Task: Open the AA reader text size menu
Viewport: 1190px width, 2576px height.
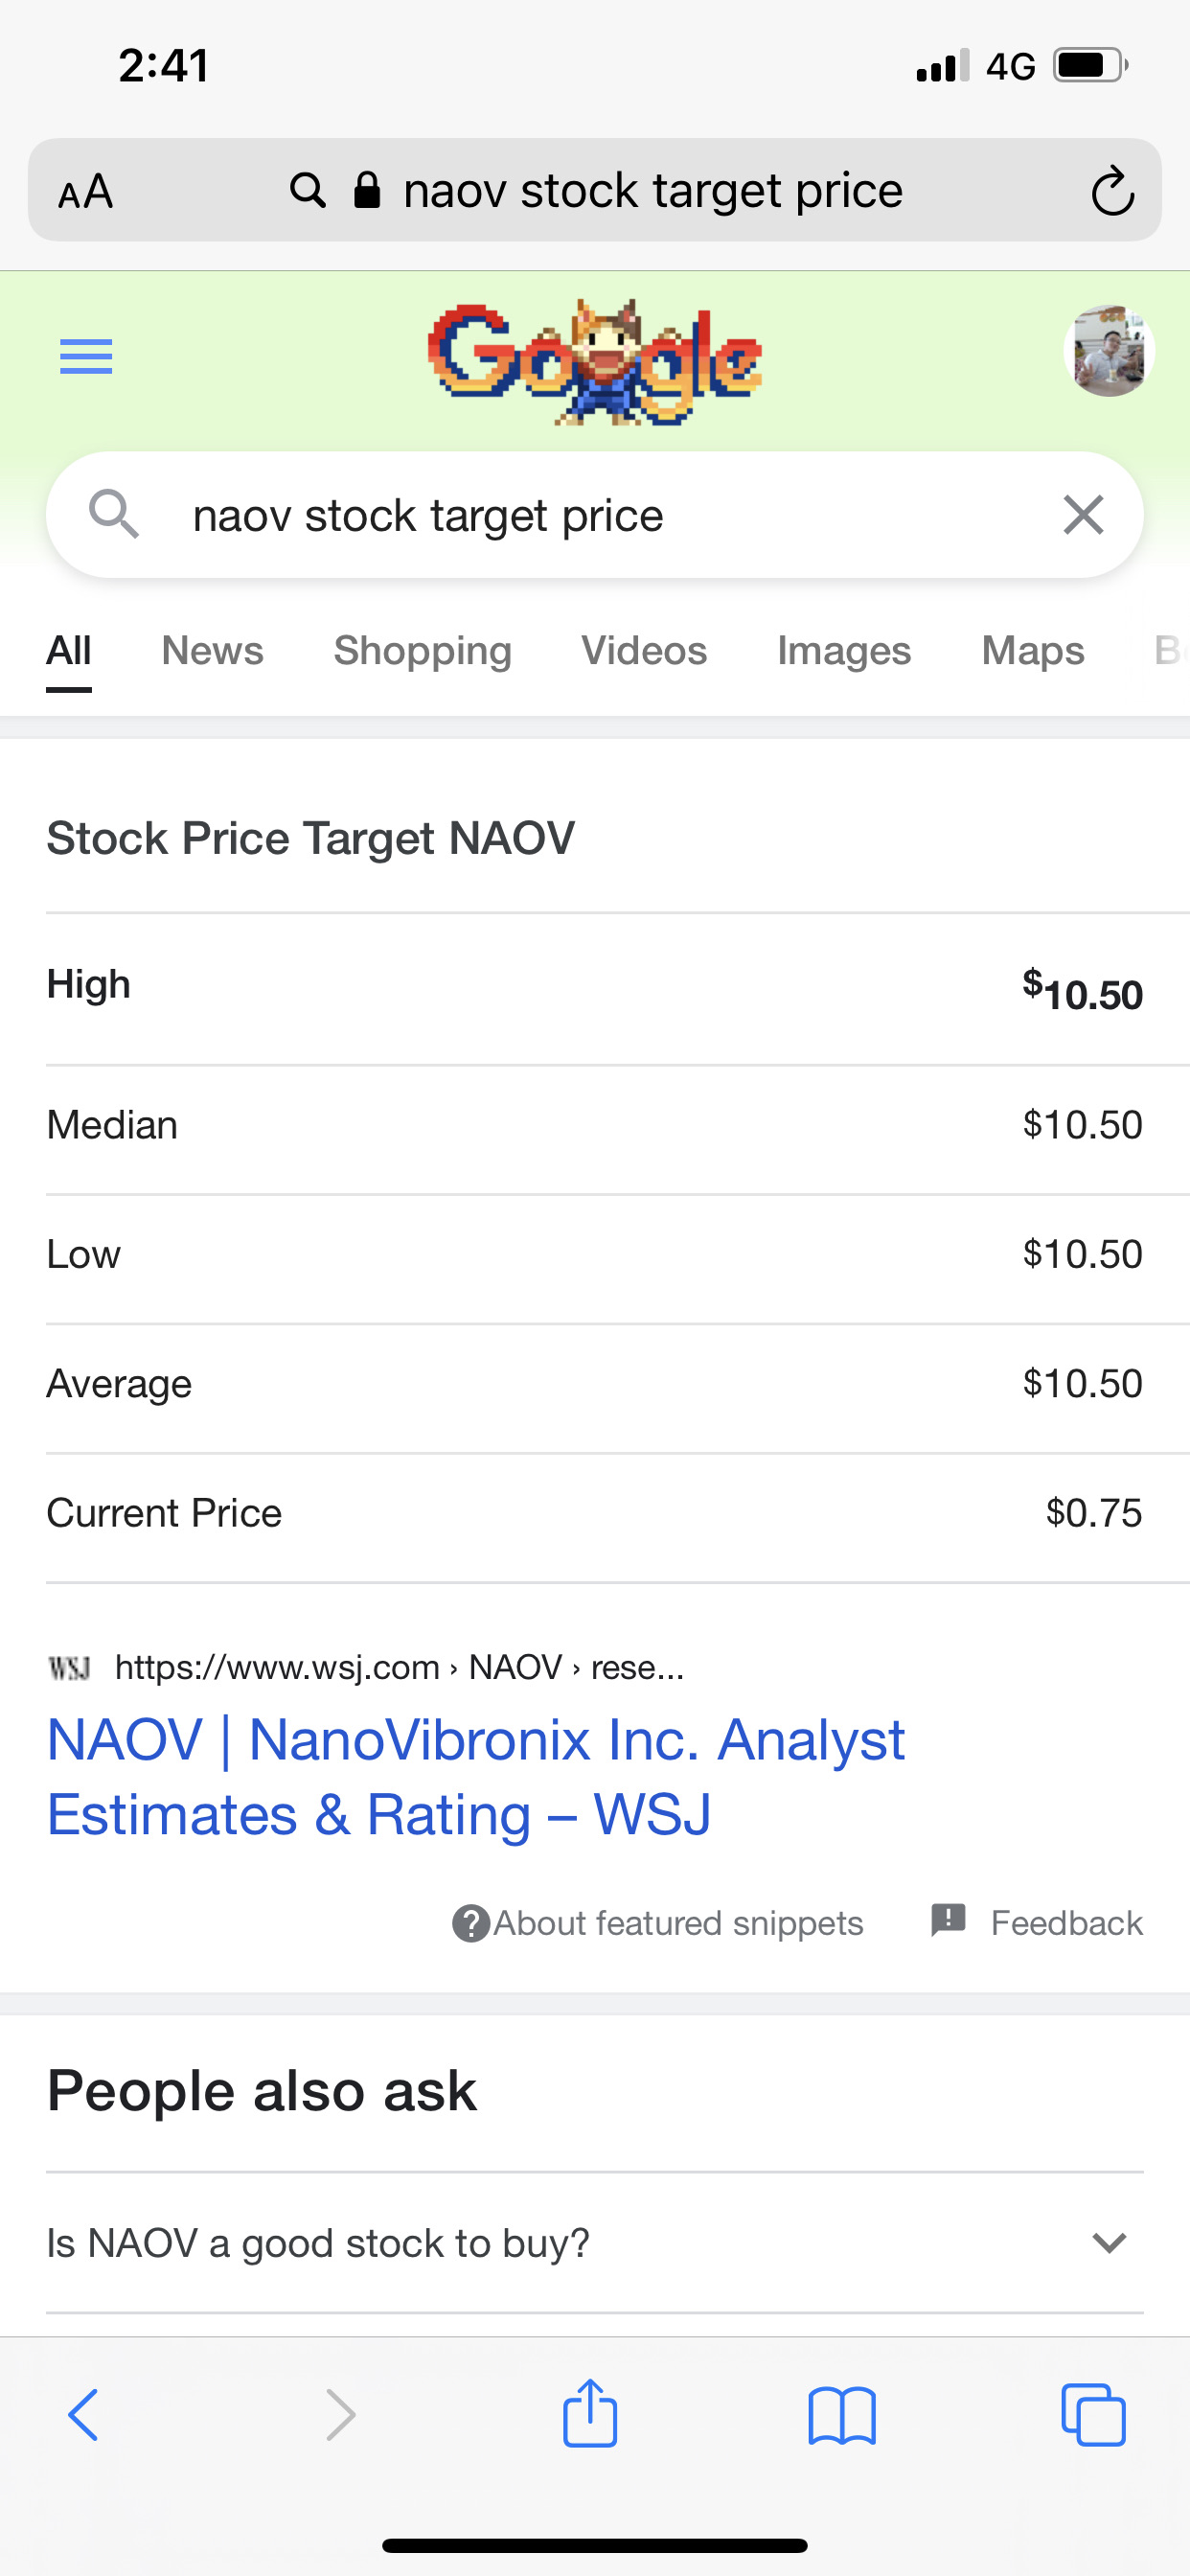Action: click(x=86, y=191)
